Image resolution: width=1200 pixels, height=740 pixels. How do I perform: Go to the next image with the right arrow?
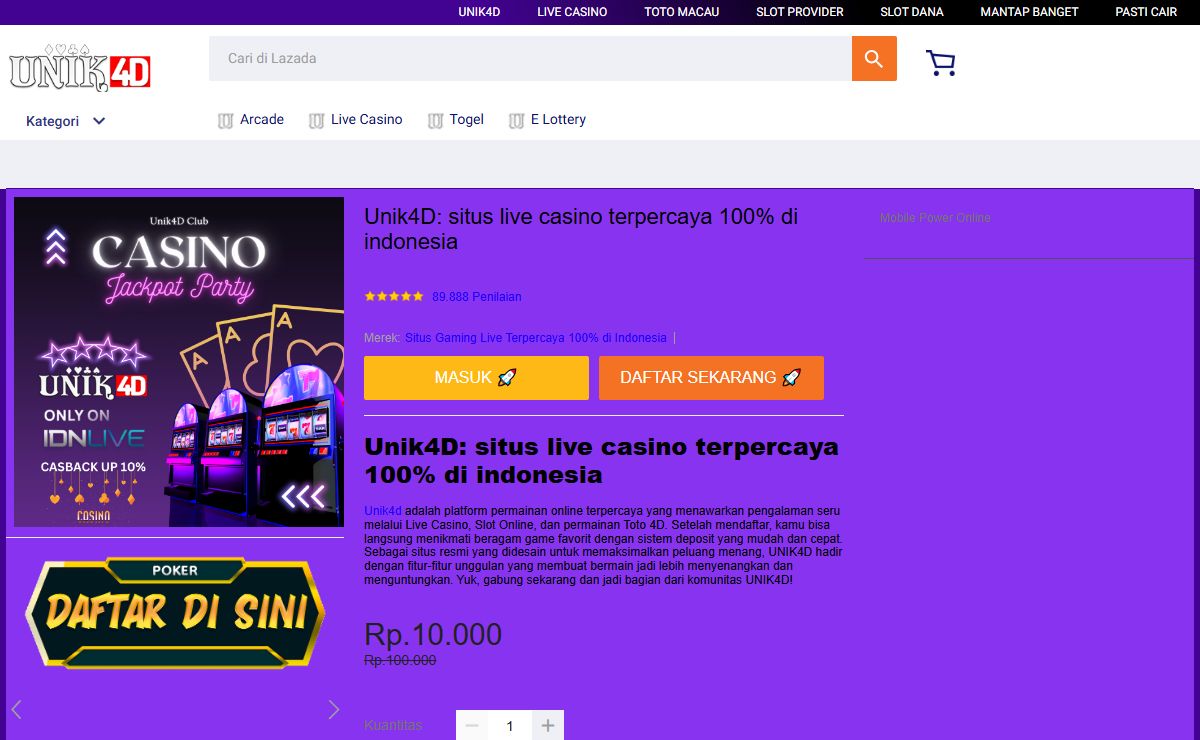coord(334,710)
